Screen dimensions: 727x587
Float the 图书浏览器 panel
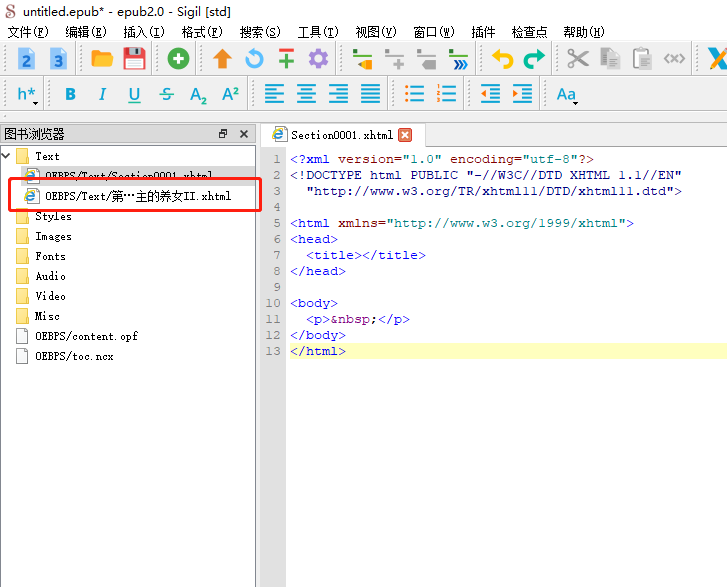[x=223, y=134]
